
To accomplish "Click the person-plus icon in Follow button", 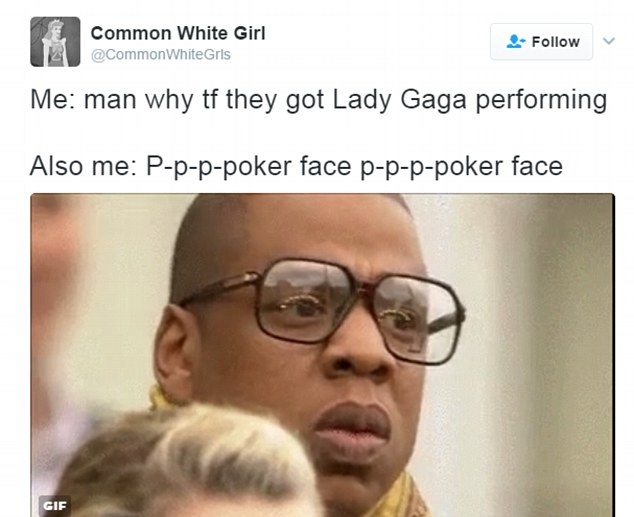I will (x=516, y=42).
